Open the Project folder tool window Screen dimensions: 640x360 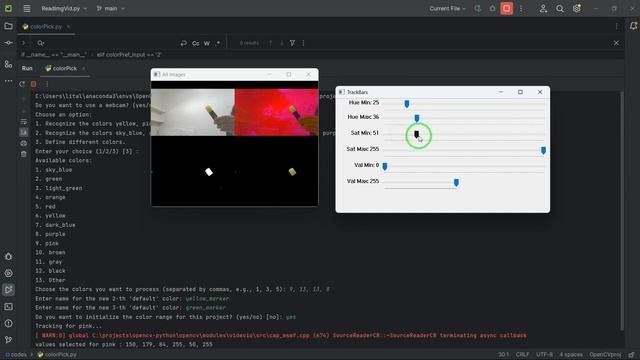(8, 26)
